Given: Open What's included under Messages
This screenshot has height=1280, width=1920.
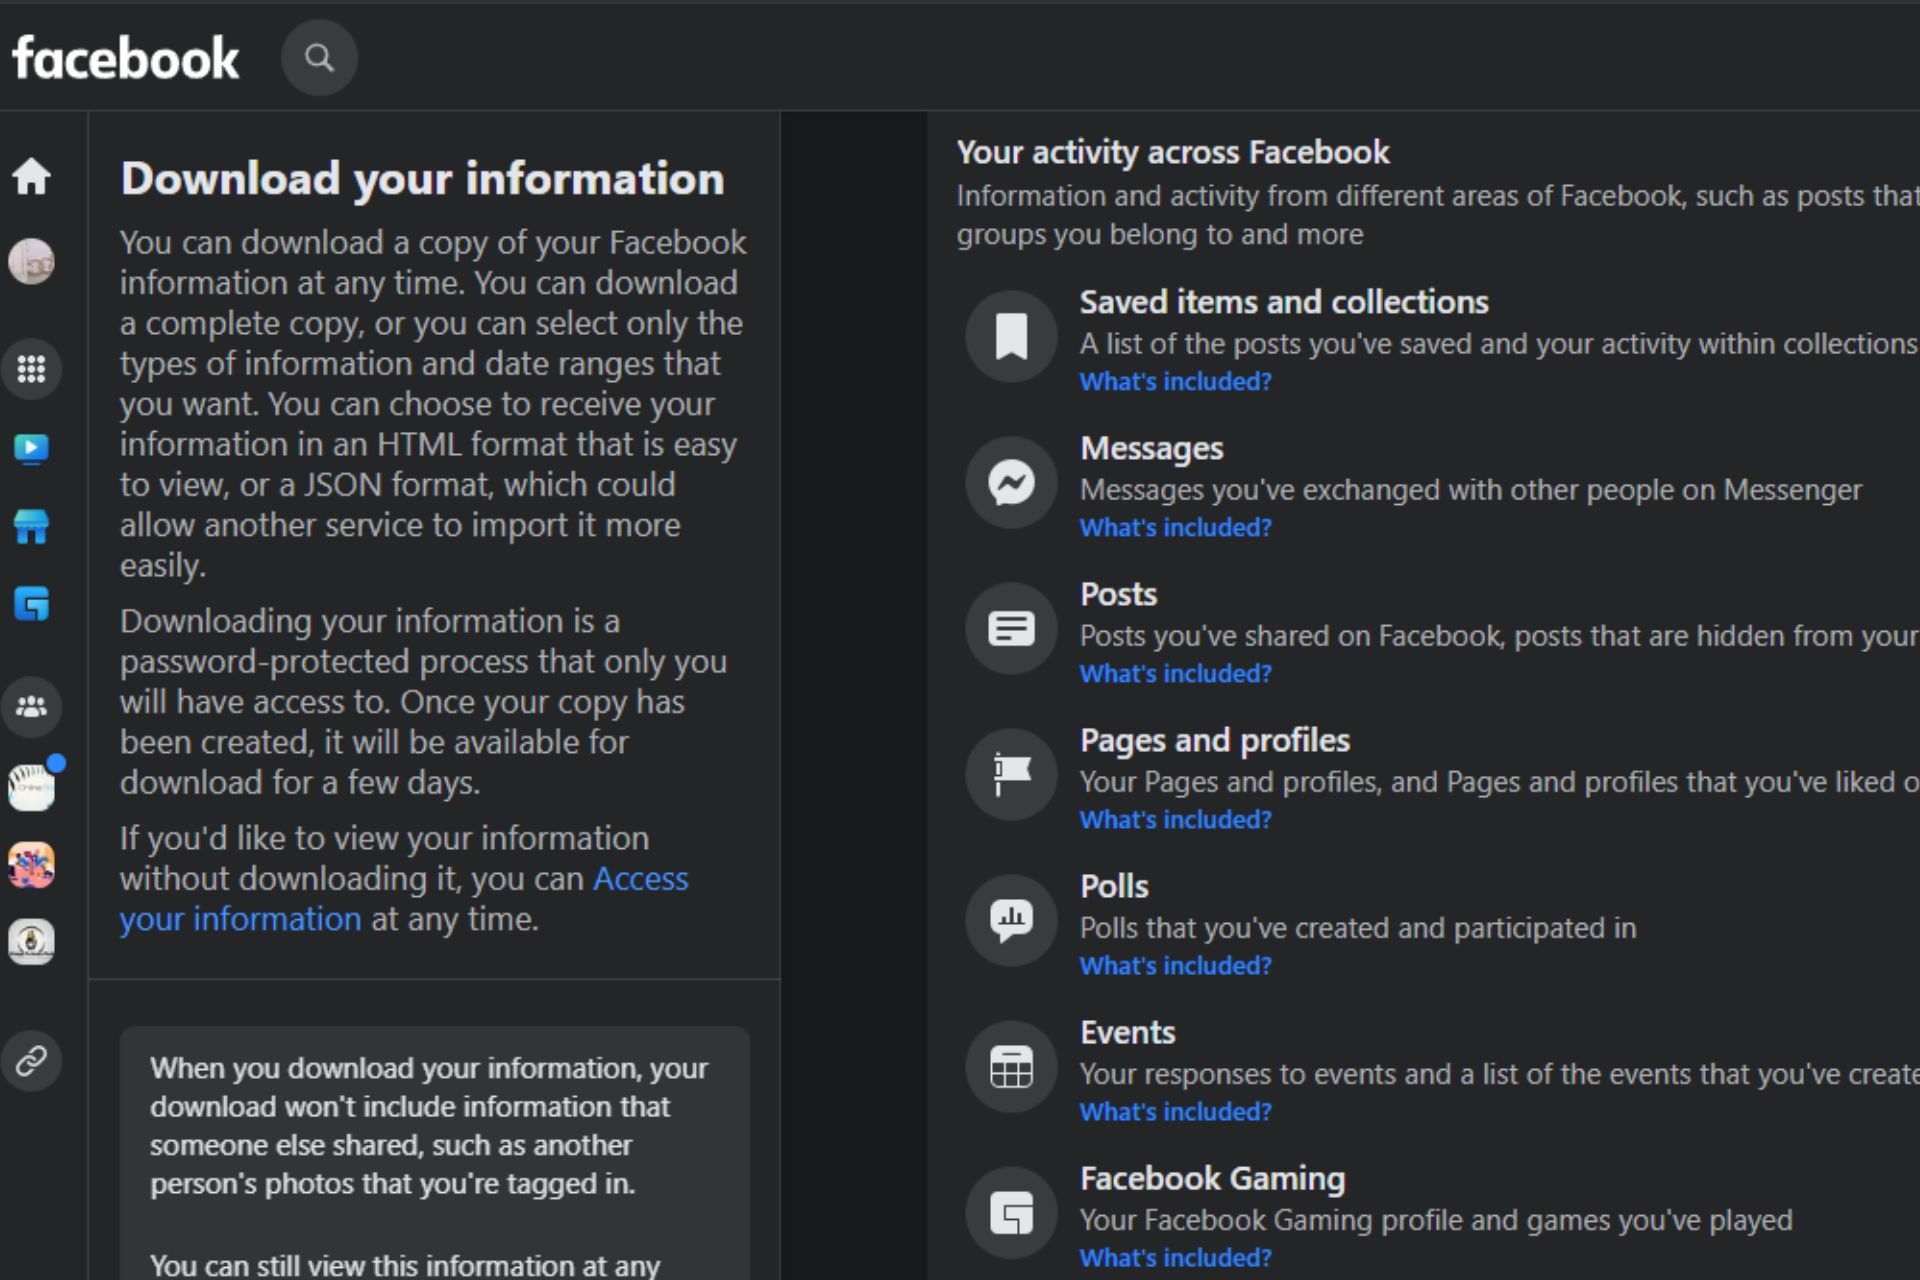Looking at the screenshot, I should pyautogui.click(x=1175, y=527).
